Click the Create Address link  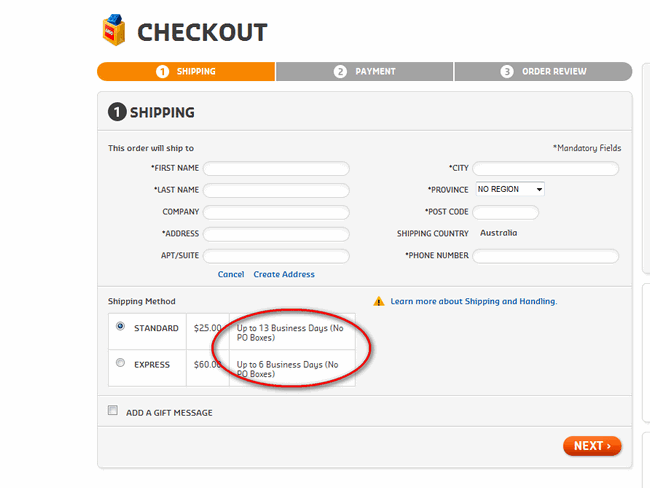tap(284, 274)
